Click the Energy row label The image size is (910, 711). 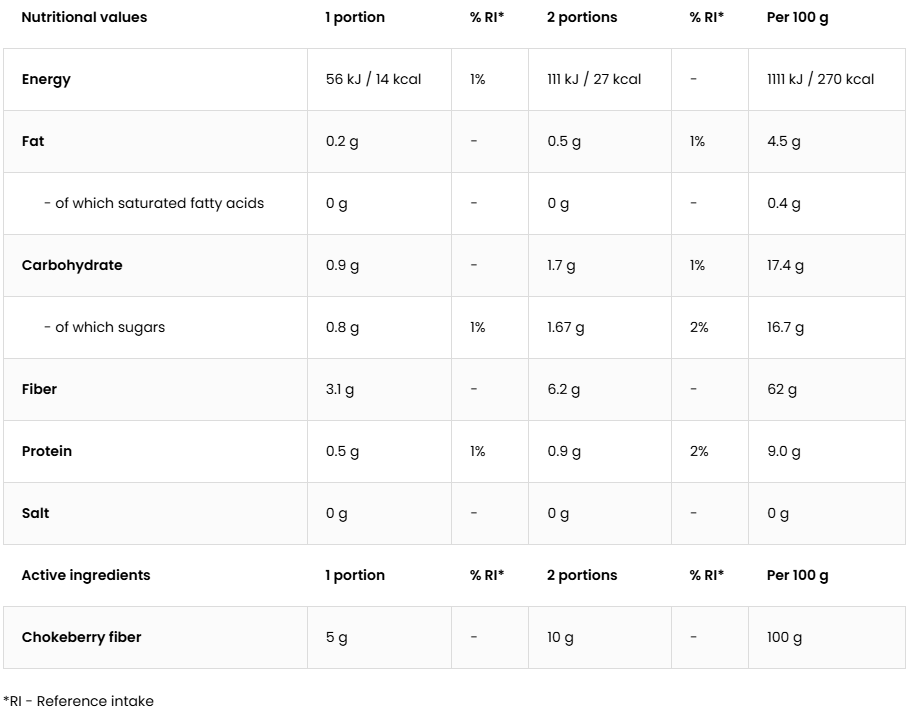[46, 79]
